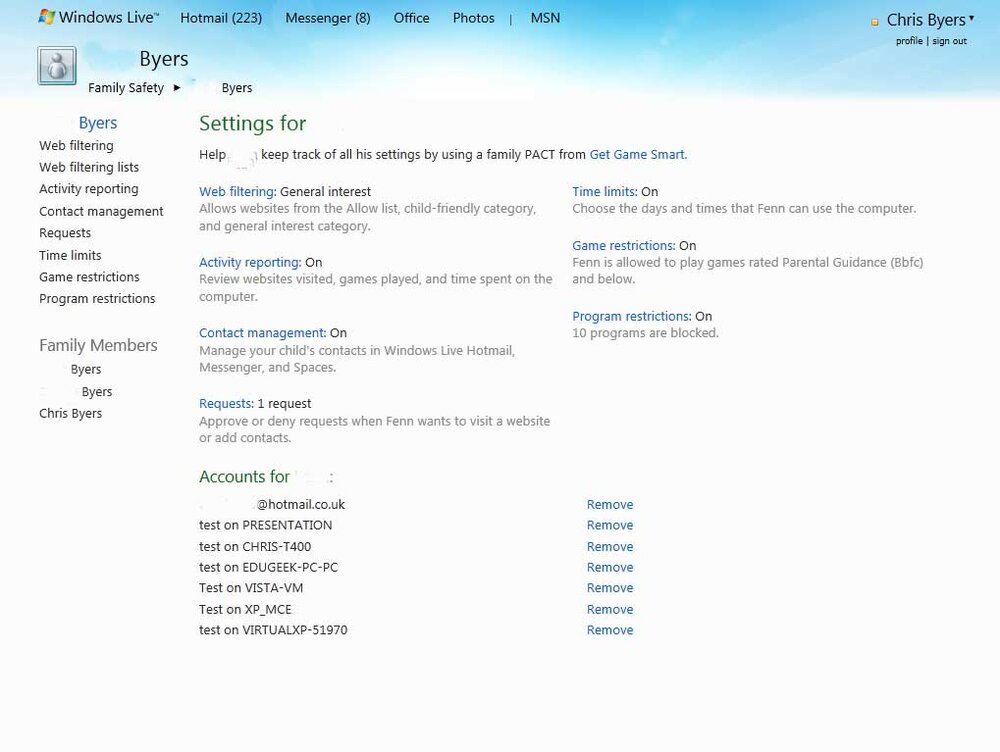Screen dimensions: 1000x752
Task: Open the Game restrictions: settings link
Action: tap(624, 246)
